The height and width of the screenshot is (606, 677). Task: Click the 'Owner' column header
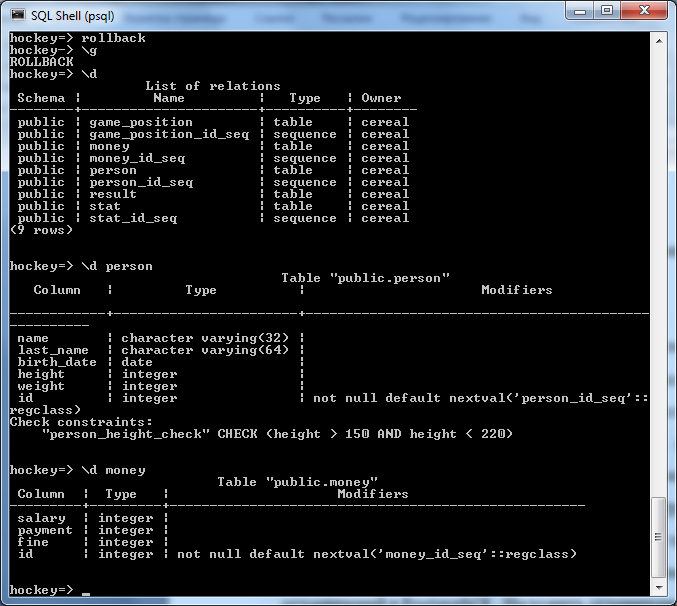click(x=381, y=98)
